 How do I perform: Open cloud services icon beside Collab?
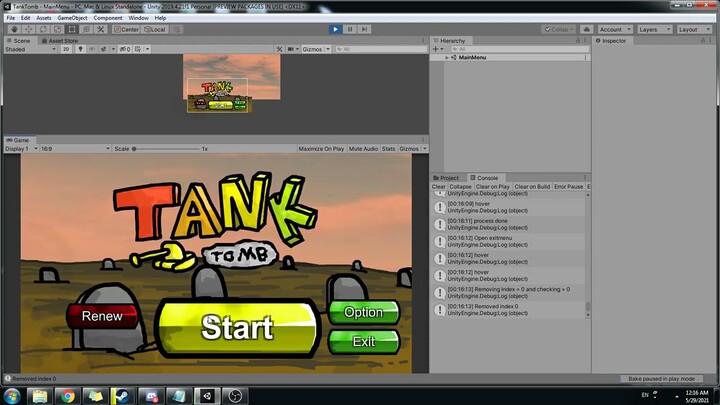585,29
